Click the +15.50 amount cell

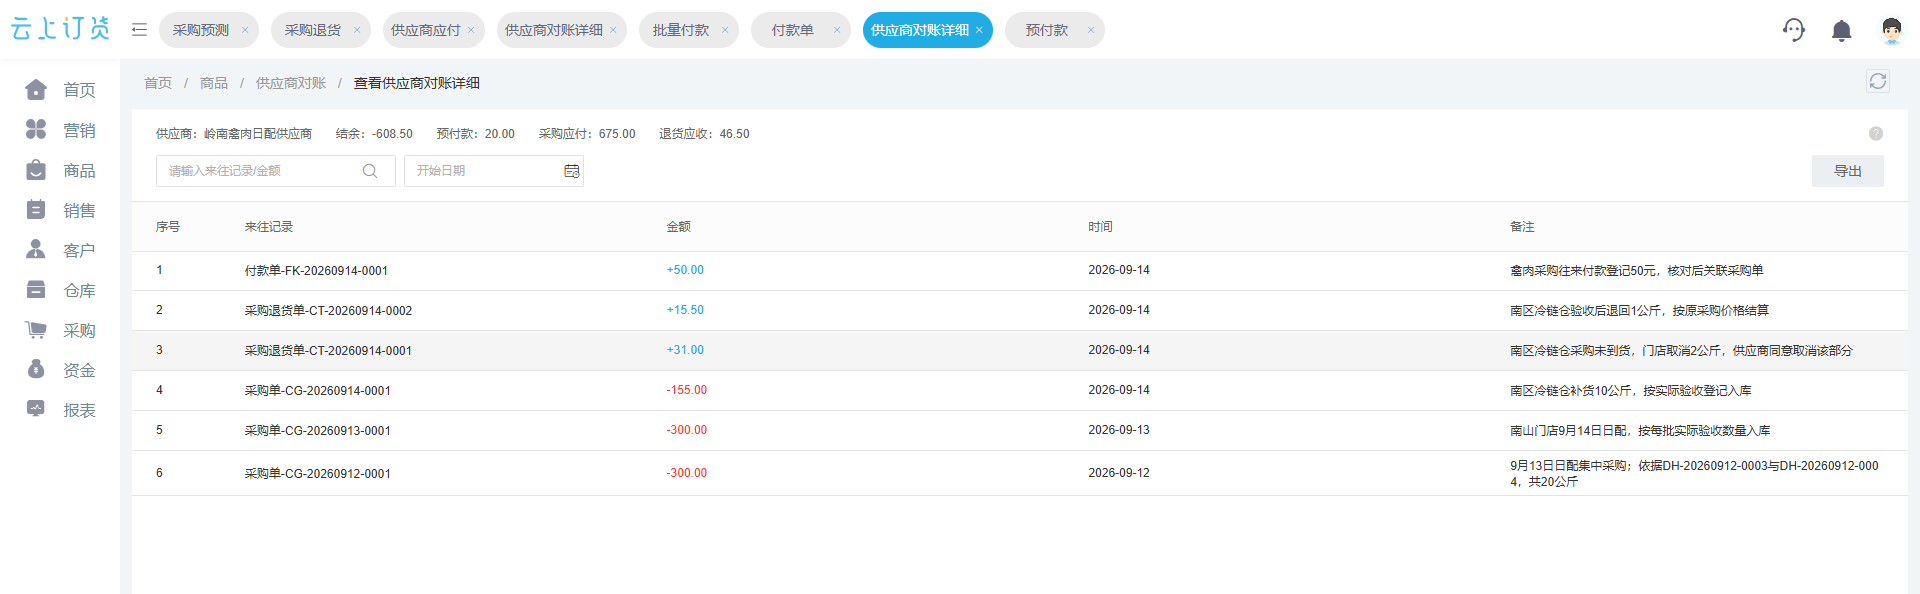(685, 310)
